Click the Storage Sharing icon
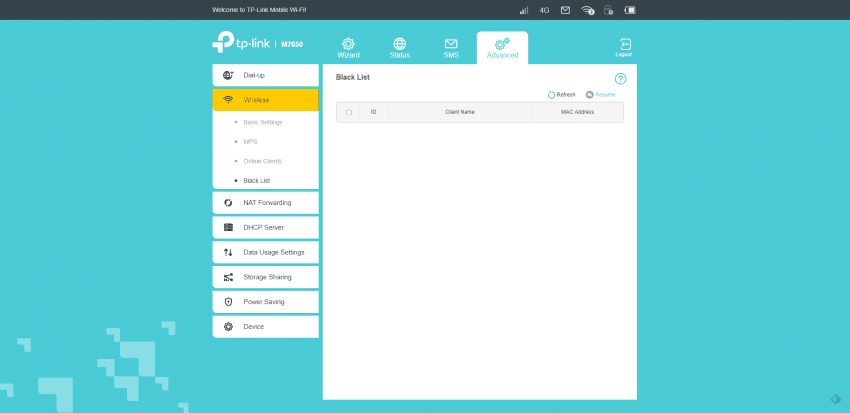Screen dimensions: 850x413 228,277
